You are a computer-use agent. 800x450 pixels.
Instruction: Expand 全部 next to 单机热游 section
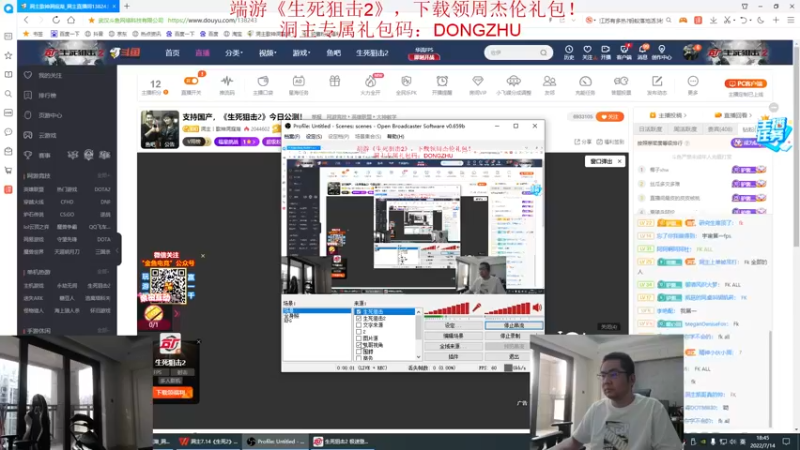(103, 272)
